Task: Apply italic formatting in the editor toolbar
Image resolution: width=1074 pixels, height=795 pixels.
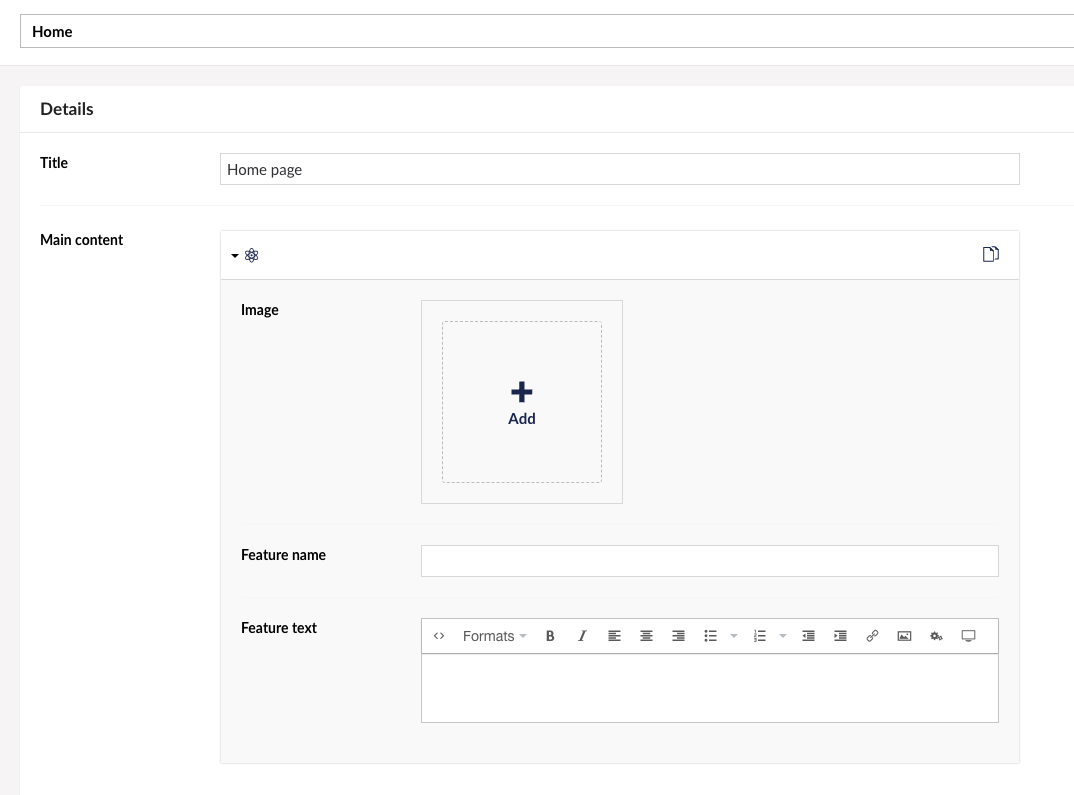Action: [582, 636]
